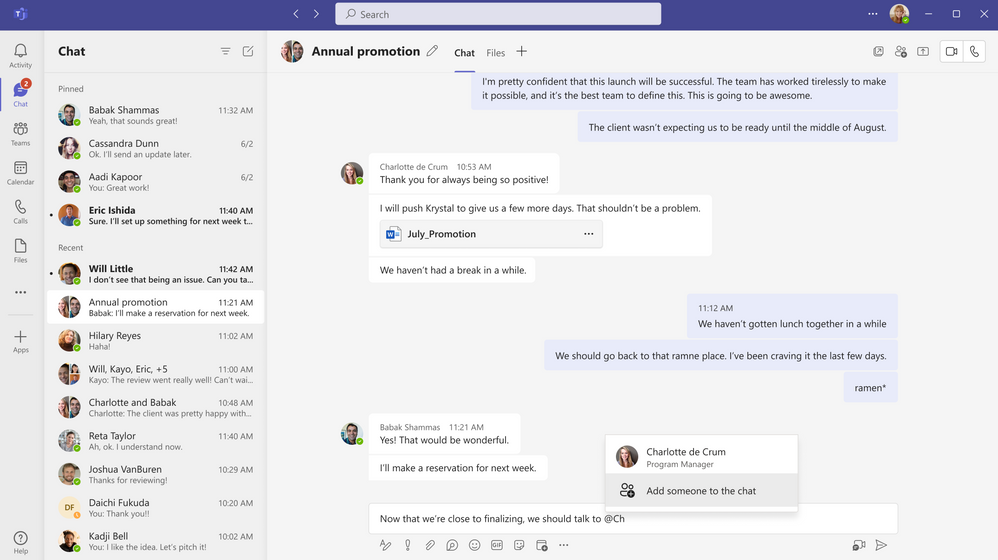The image size is (998, 560).
Task: Click the Search box at top
Action: coord(498,14)
